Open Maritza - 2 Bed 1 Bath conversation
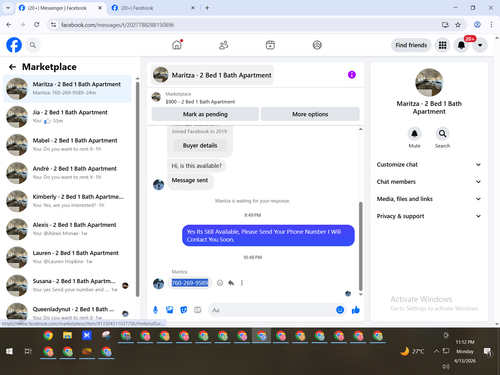This screenshot has width=500, height=375. click(x=67, y=89)
